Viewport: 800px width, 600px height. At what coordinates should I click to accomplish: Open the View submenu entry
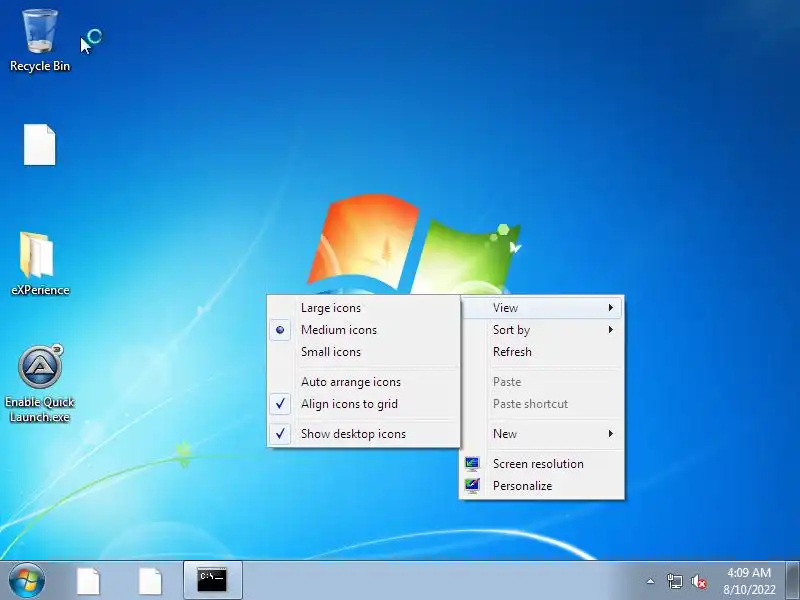542,308
